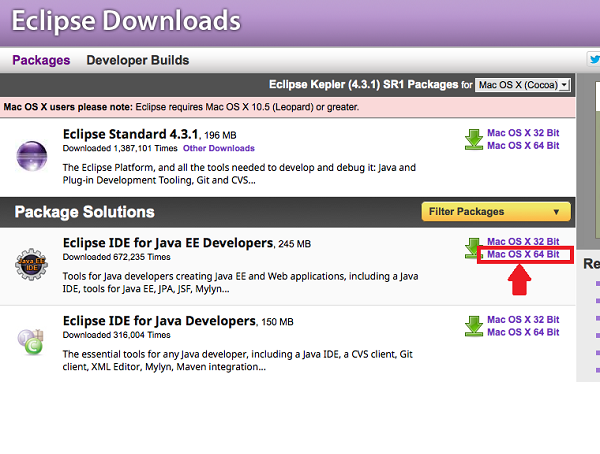The height and width of the screenshot is (454, 600).
Task: Download Java Developers Mac OS X 64 Bit
Action: coord(523,332)
